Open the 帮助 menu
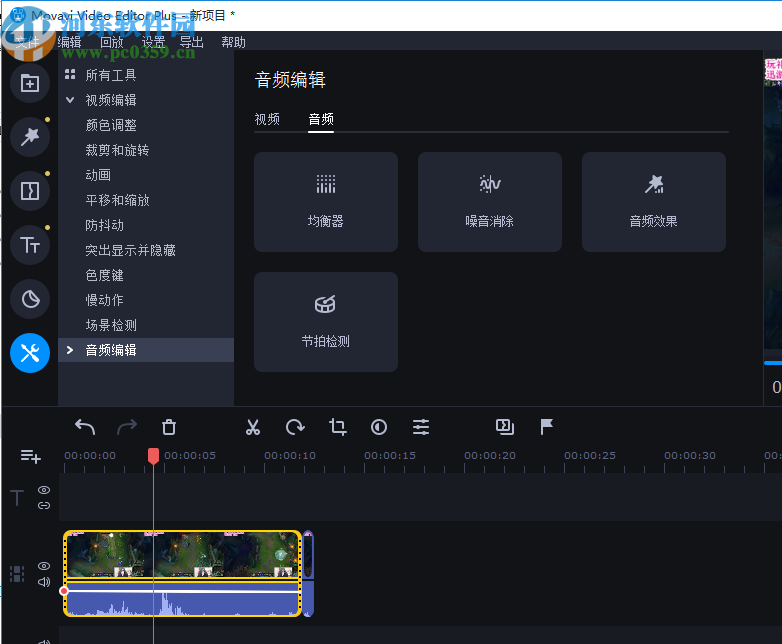782x644 pixels. [233, 42]
